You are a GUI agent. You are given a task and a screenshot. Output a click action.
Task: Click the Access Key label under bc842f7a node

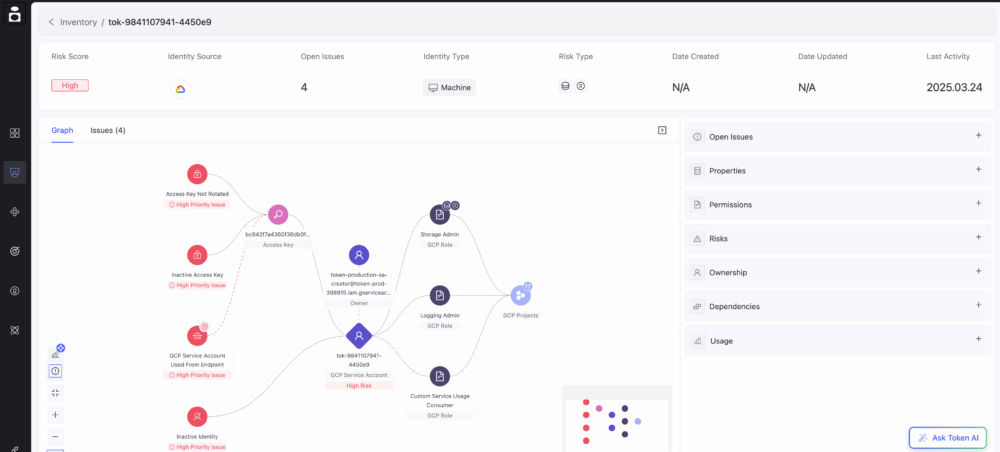[x=278, y=244]
